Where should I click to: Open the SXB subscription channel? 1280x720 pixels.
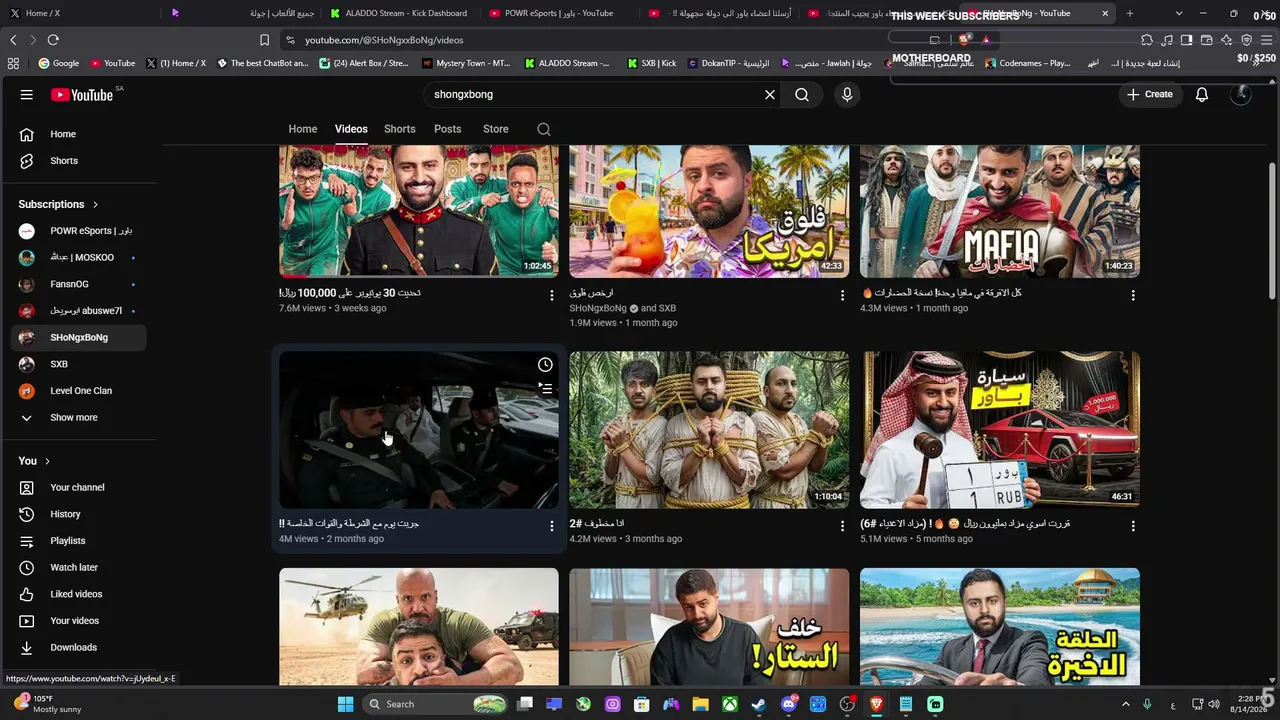coord(78,364)
